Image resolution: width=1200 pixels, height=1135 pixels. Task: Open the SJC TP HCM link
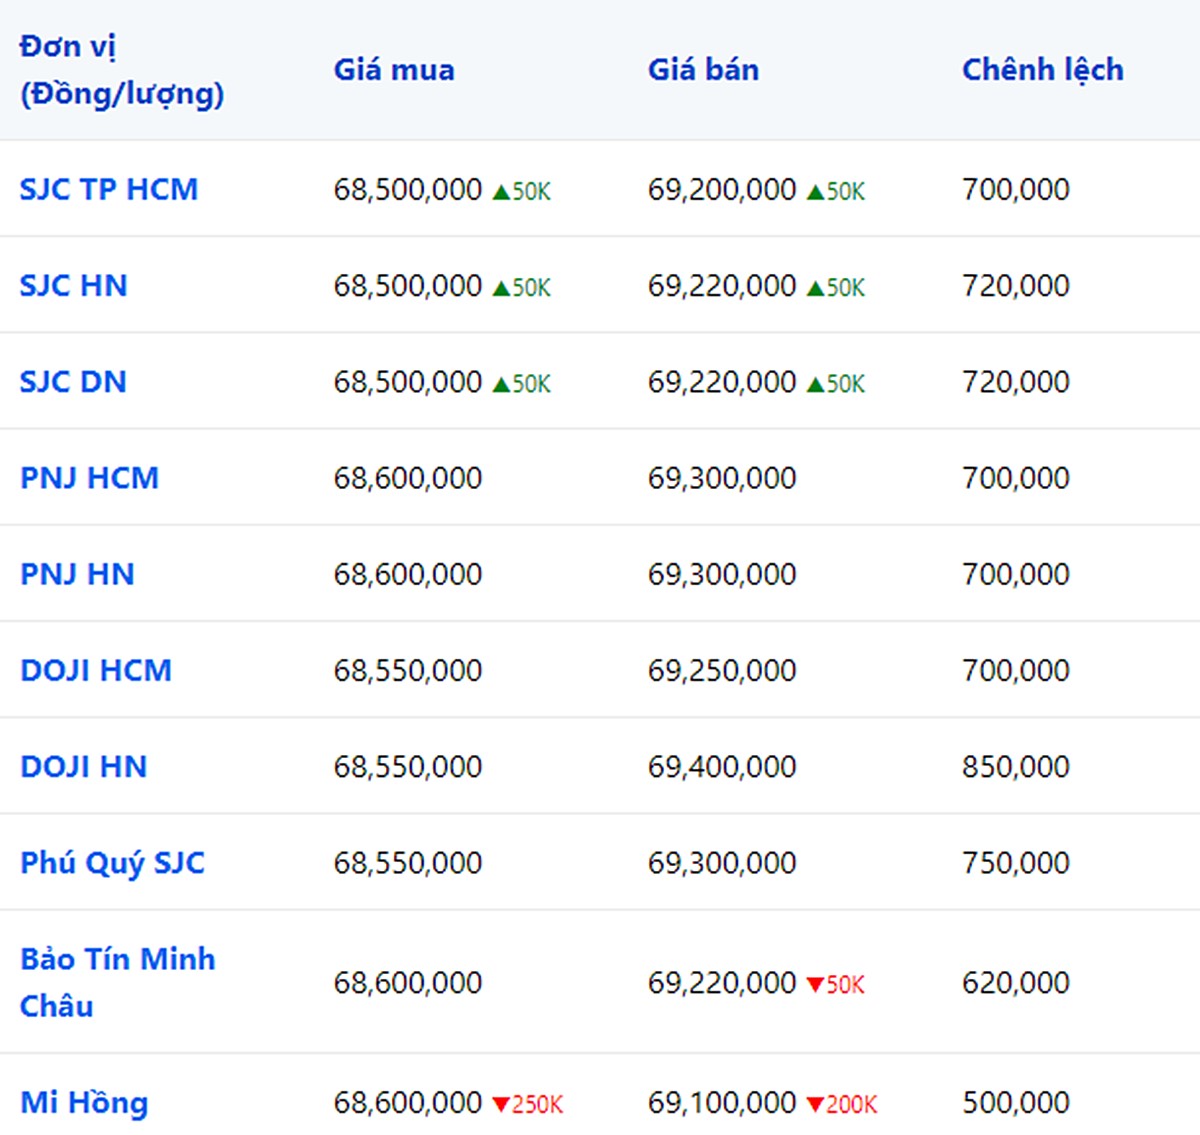click(x=109, y=189)
